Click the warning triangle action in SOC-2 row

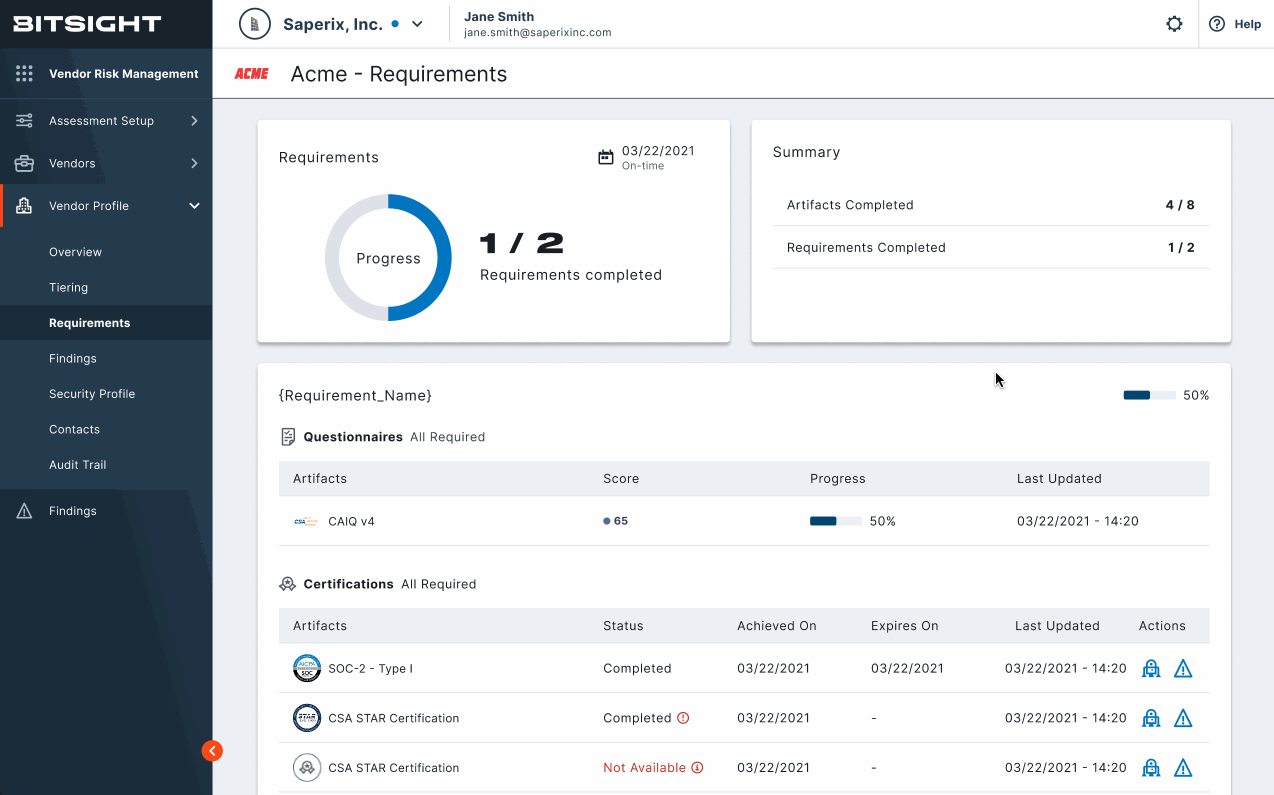(x=1183, y=668)
